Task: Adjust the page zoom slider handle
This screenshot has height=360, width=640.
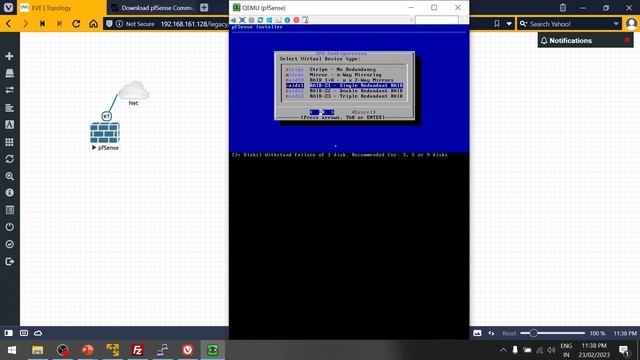Action: [533, 333]
